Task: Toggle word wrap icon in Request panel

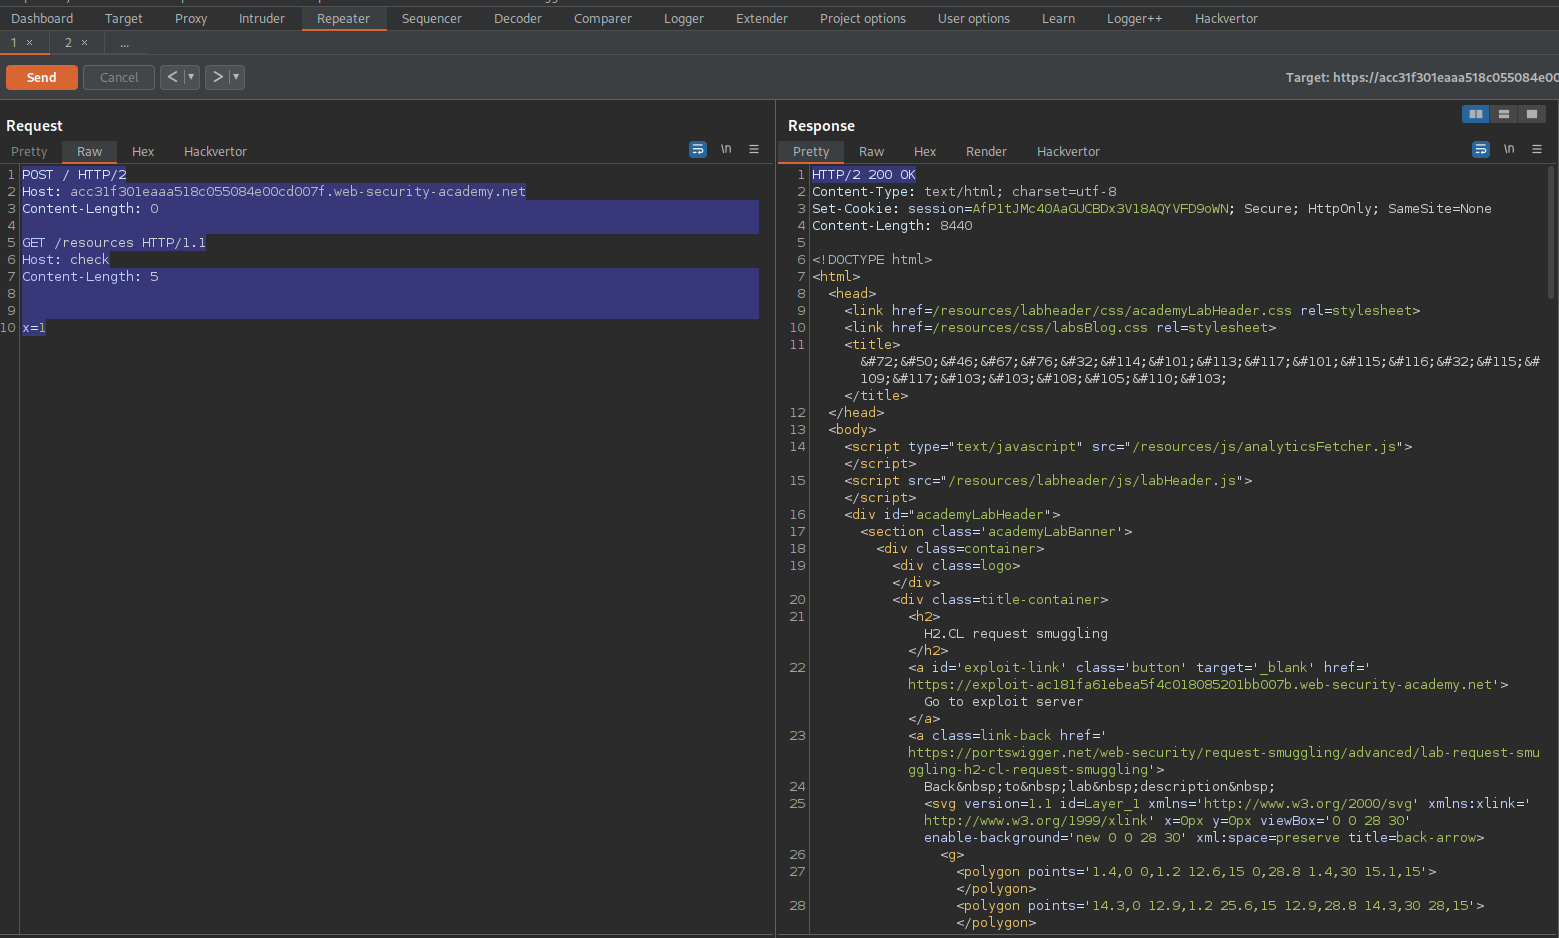Action: [x=698, y=149]
